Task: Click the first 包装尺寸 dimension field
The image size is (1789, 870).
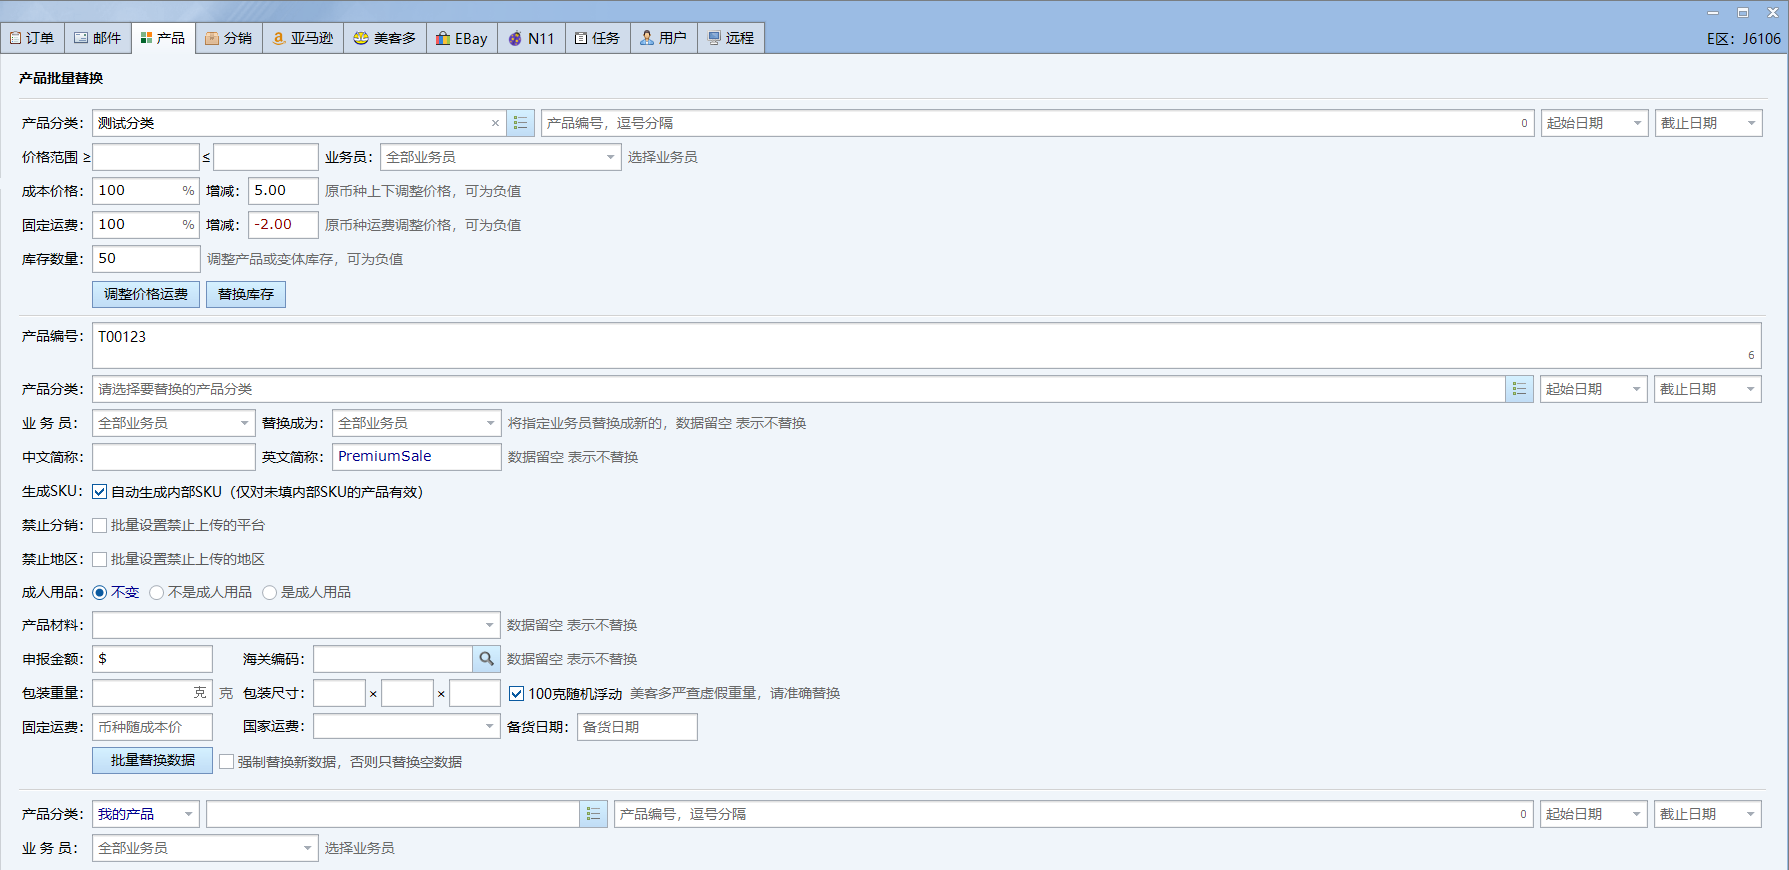Action: [339, 693]
